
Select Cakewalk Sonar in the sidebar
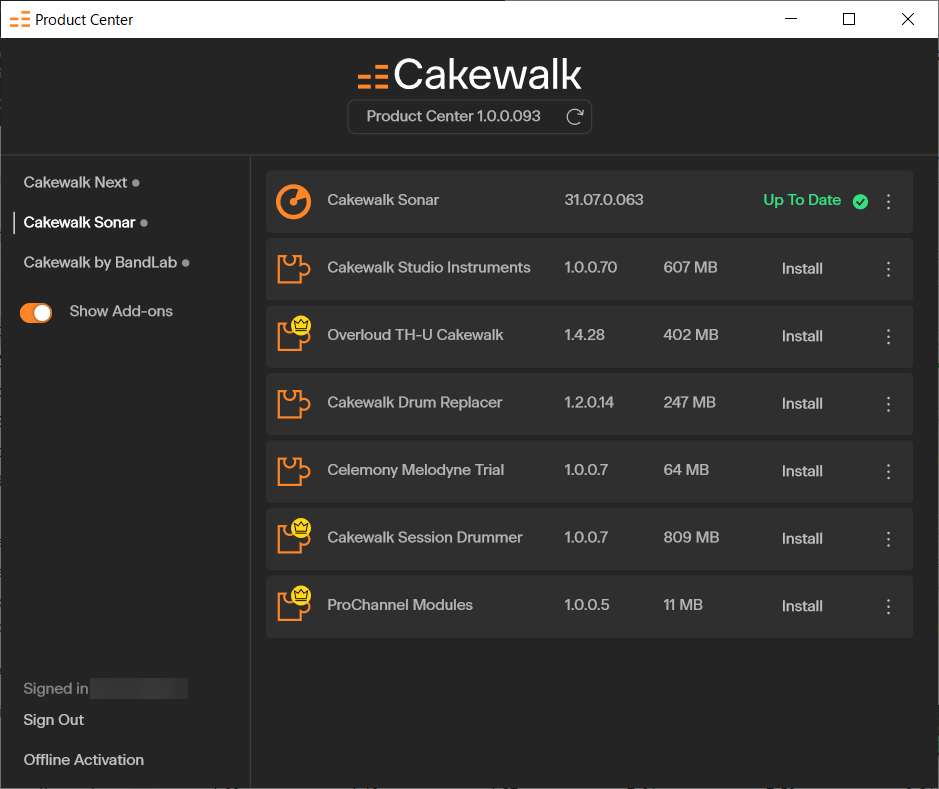[x=80, y=222]
